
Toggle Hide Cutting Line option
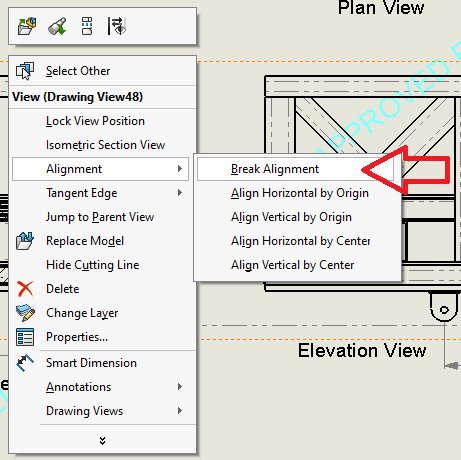pyautogui.click(x=93, y=265)
